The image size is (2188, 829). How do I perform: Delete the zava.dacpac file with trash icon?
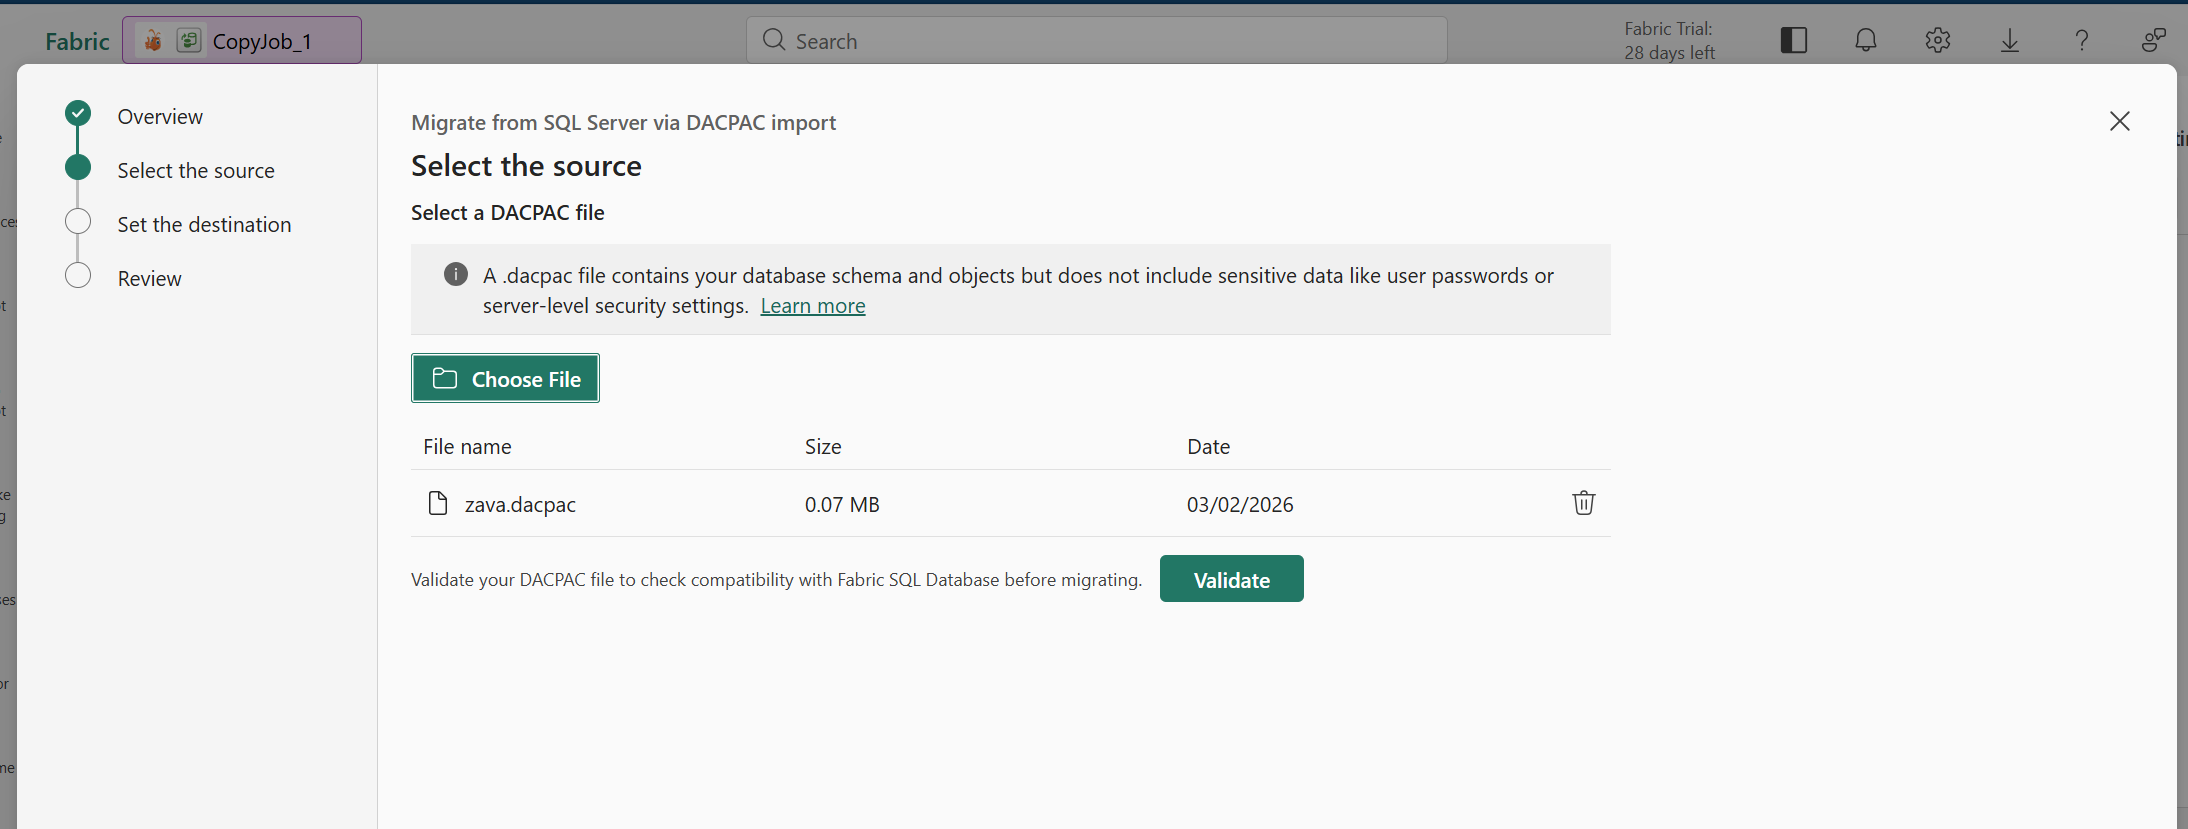1583,503
